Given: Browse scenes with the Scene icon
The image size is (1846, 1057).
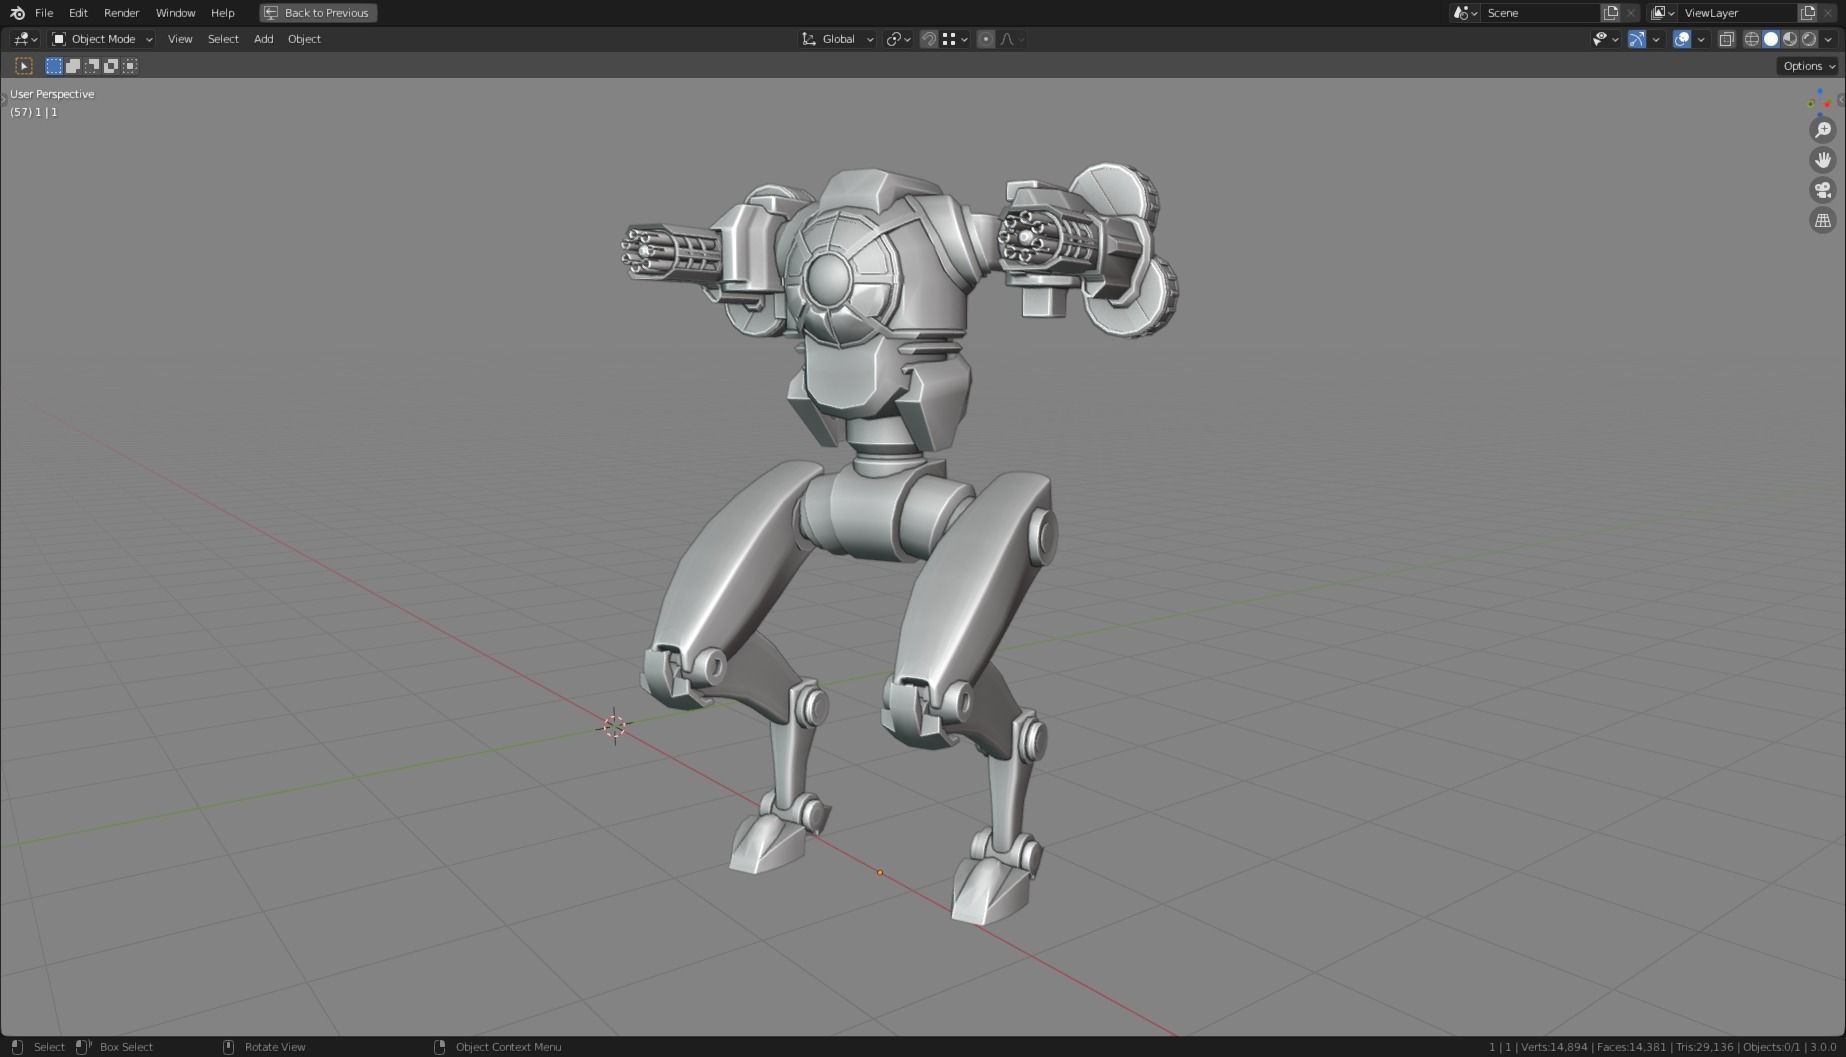Looking at the screenshot, I should (x=1465, y=13).
